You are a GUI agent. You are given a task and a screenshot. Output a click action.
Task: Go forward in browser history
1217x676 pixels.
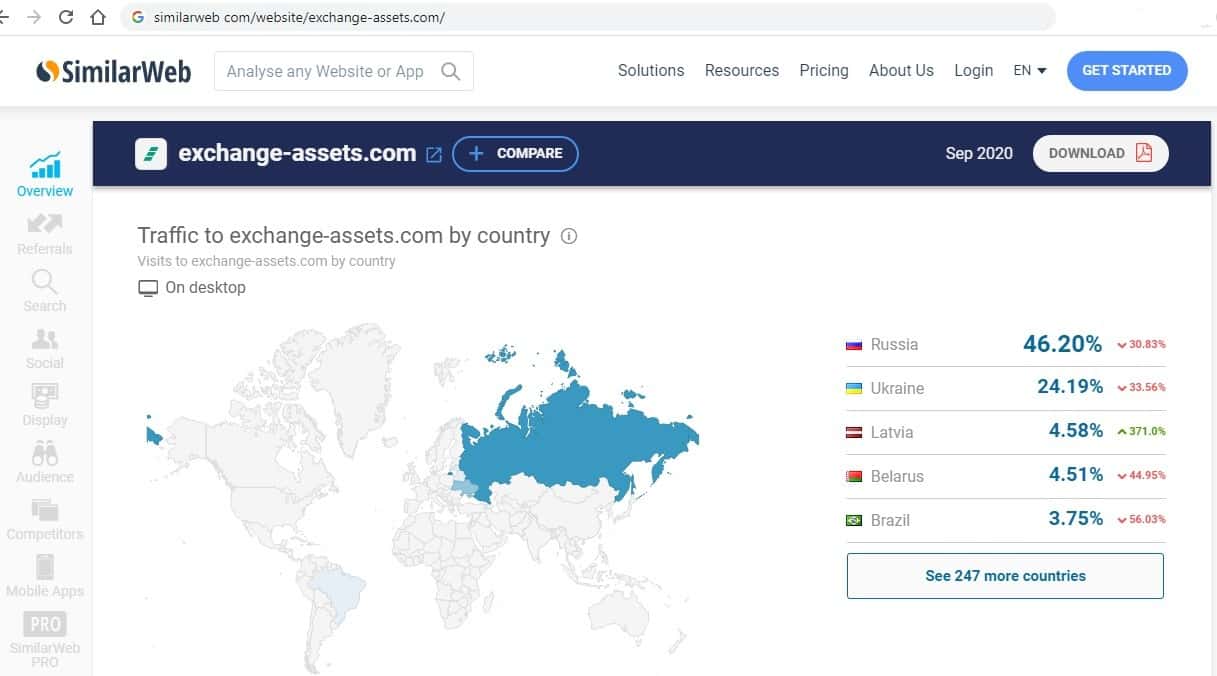[x=34, y=17]
